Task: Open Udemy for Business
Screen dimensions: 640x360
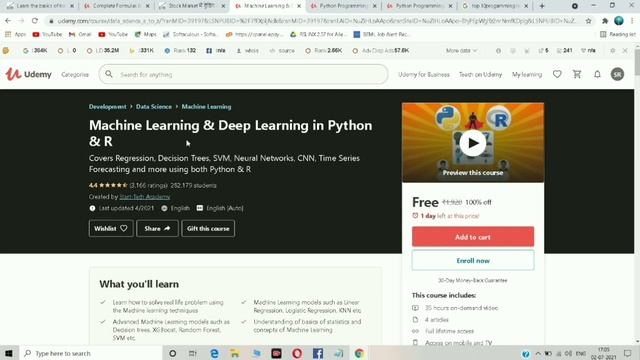Action: pyautogui.click(x=424, y=74)
